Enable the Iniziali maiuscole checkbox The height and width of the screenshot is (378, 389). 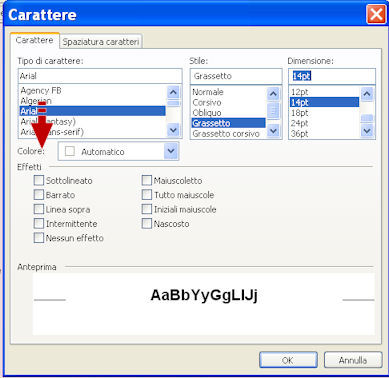[x=147, y=209]
